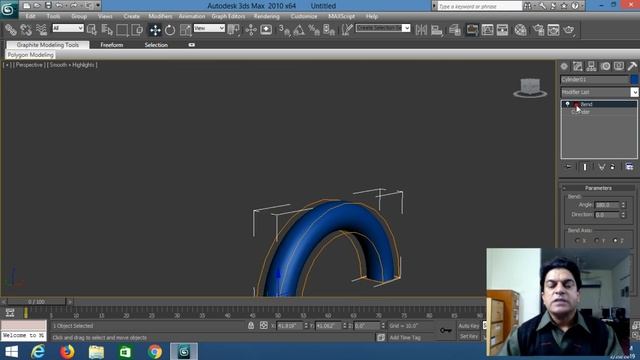Image resolution: width=640 pixels, height=360 pixels.
Task: Click the blue object color swatch
Action: [634, 80]
